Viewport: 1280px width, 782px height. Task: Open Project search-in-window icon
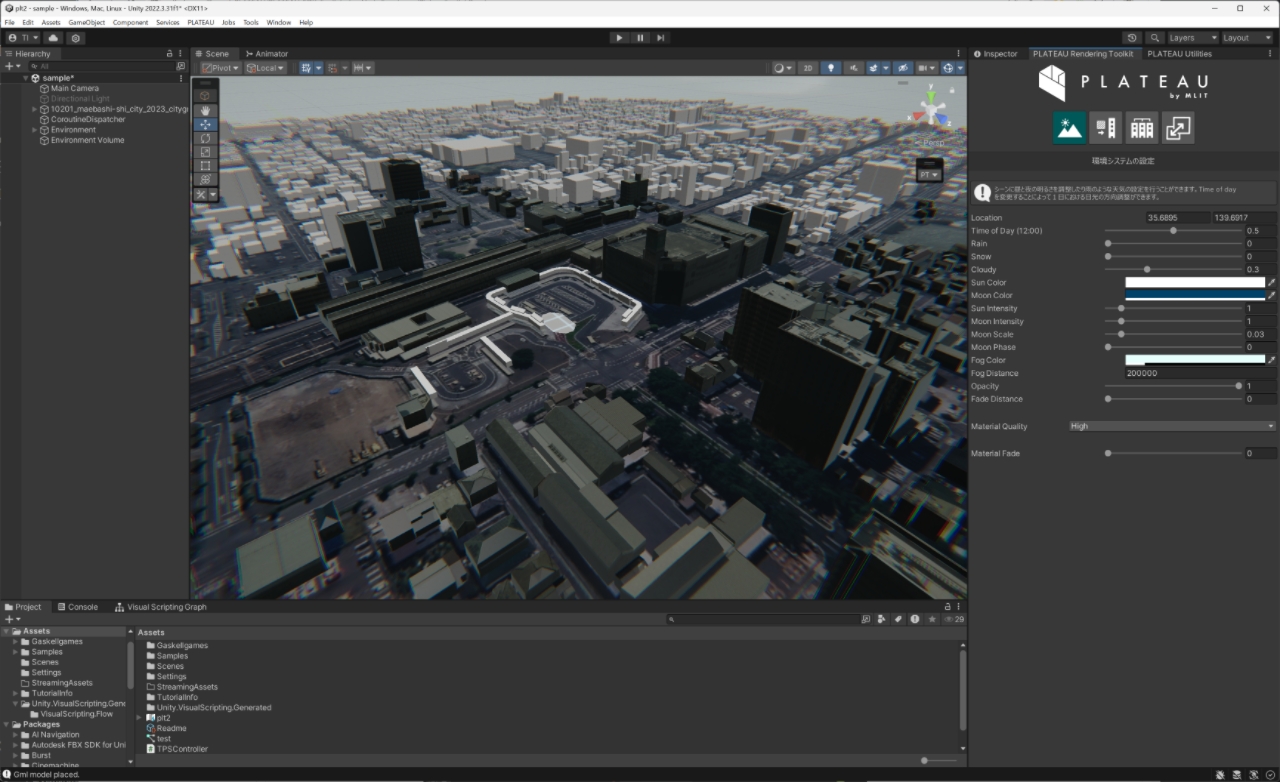pyautogui.click(x=866, y=619)
